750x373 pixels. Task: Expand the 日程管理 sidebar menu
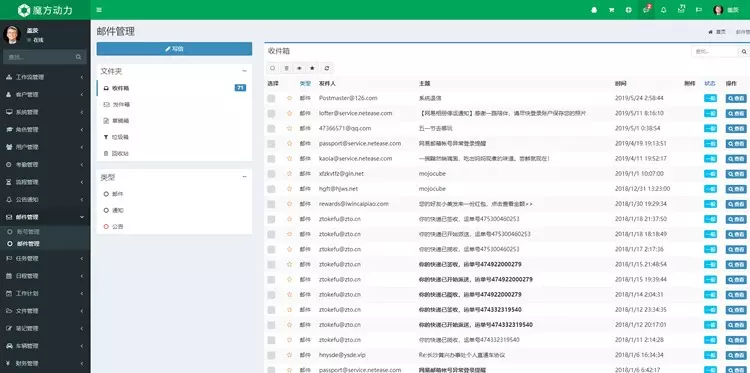pos(45,276)
